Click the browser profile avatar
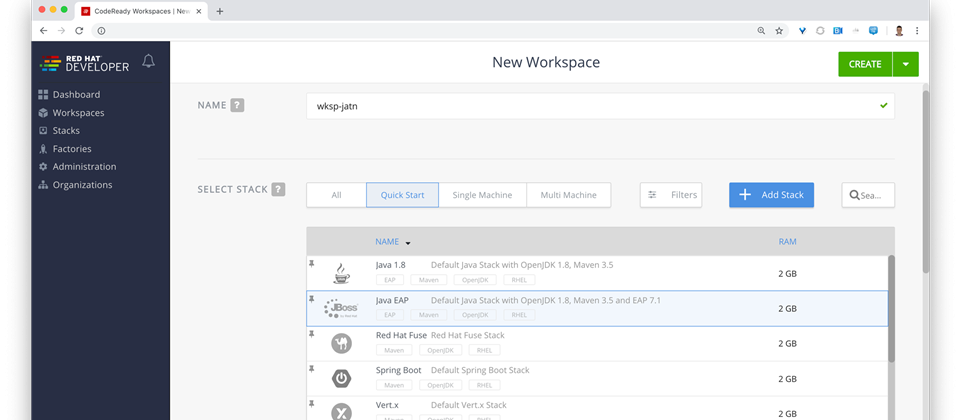960x420 pixels. point(899,31)
